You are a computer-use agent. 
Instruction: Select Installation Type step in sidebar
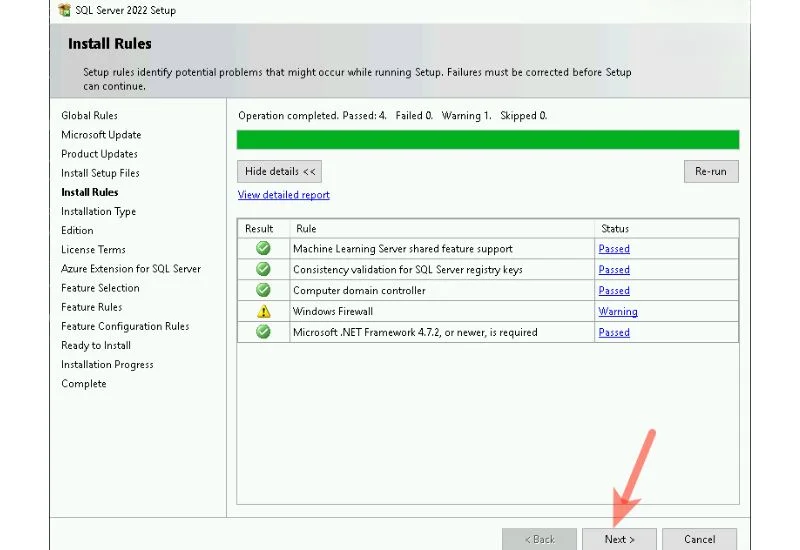98,212
